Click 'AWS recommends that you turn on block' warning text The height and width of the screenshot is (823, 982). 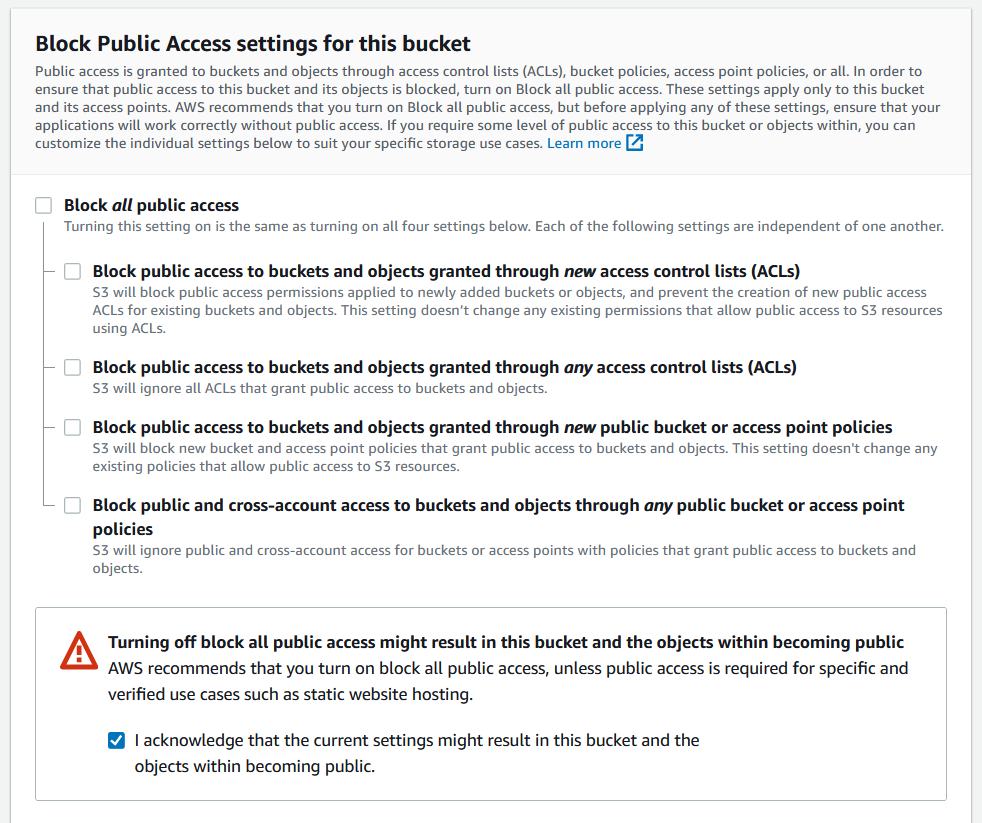click(508, 681)
